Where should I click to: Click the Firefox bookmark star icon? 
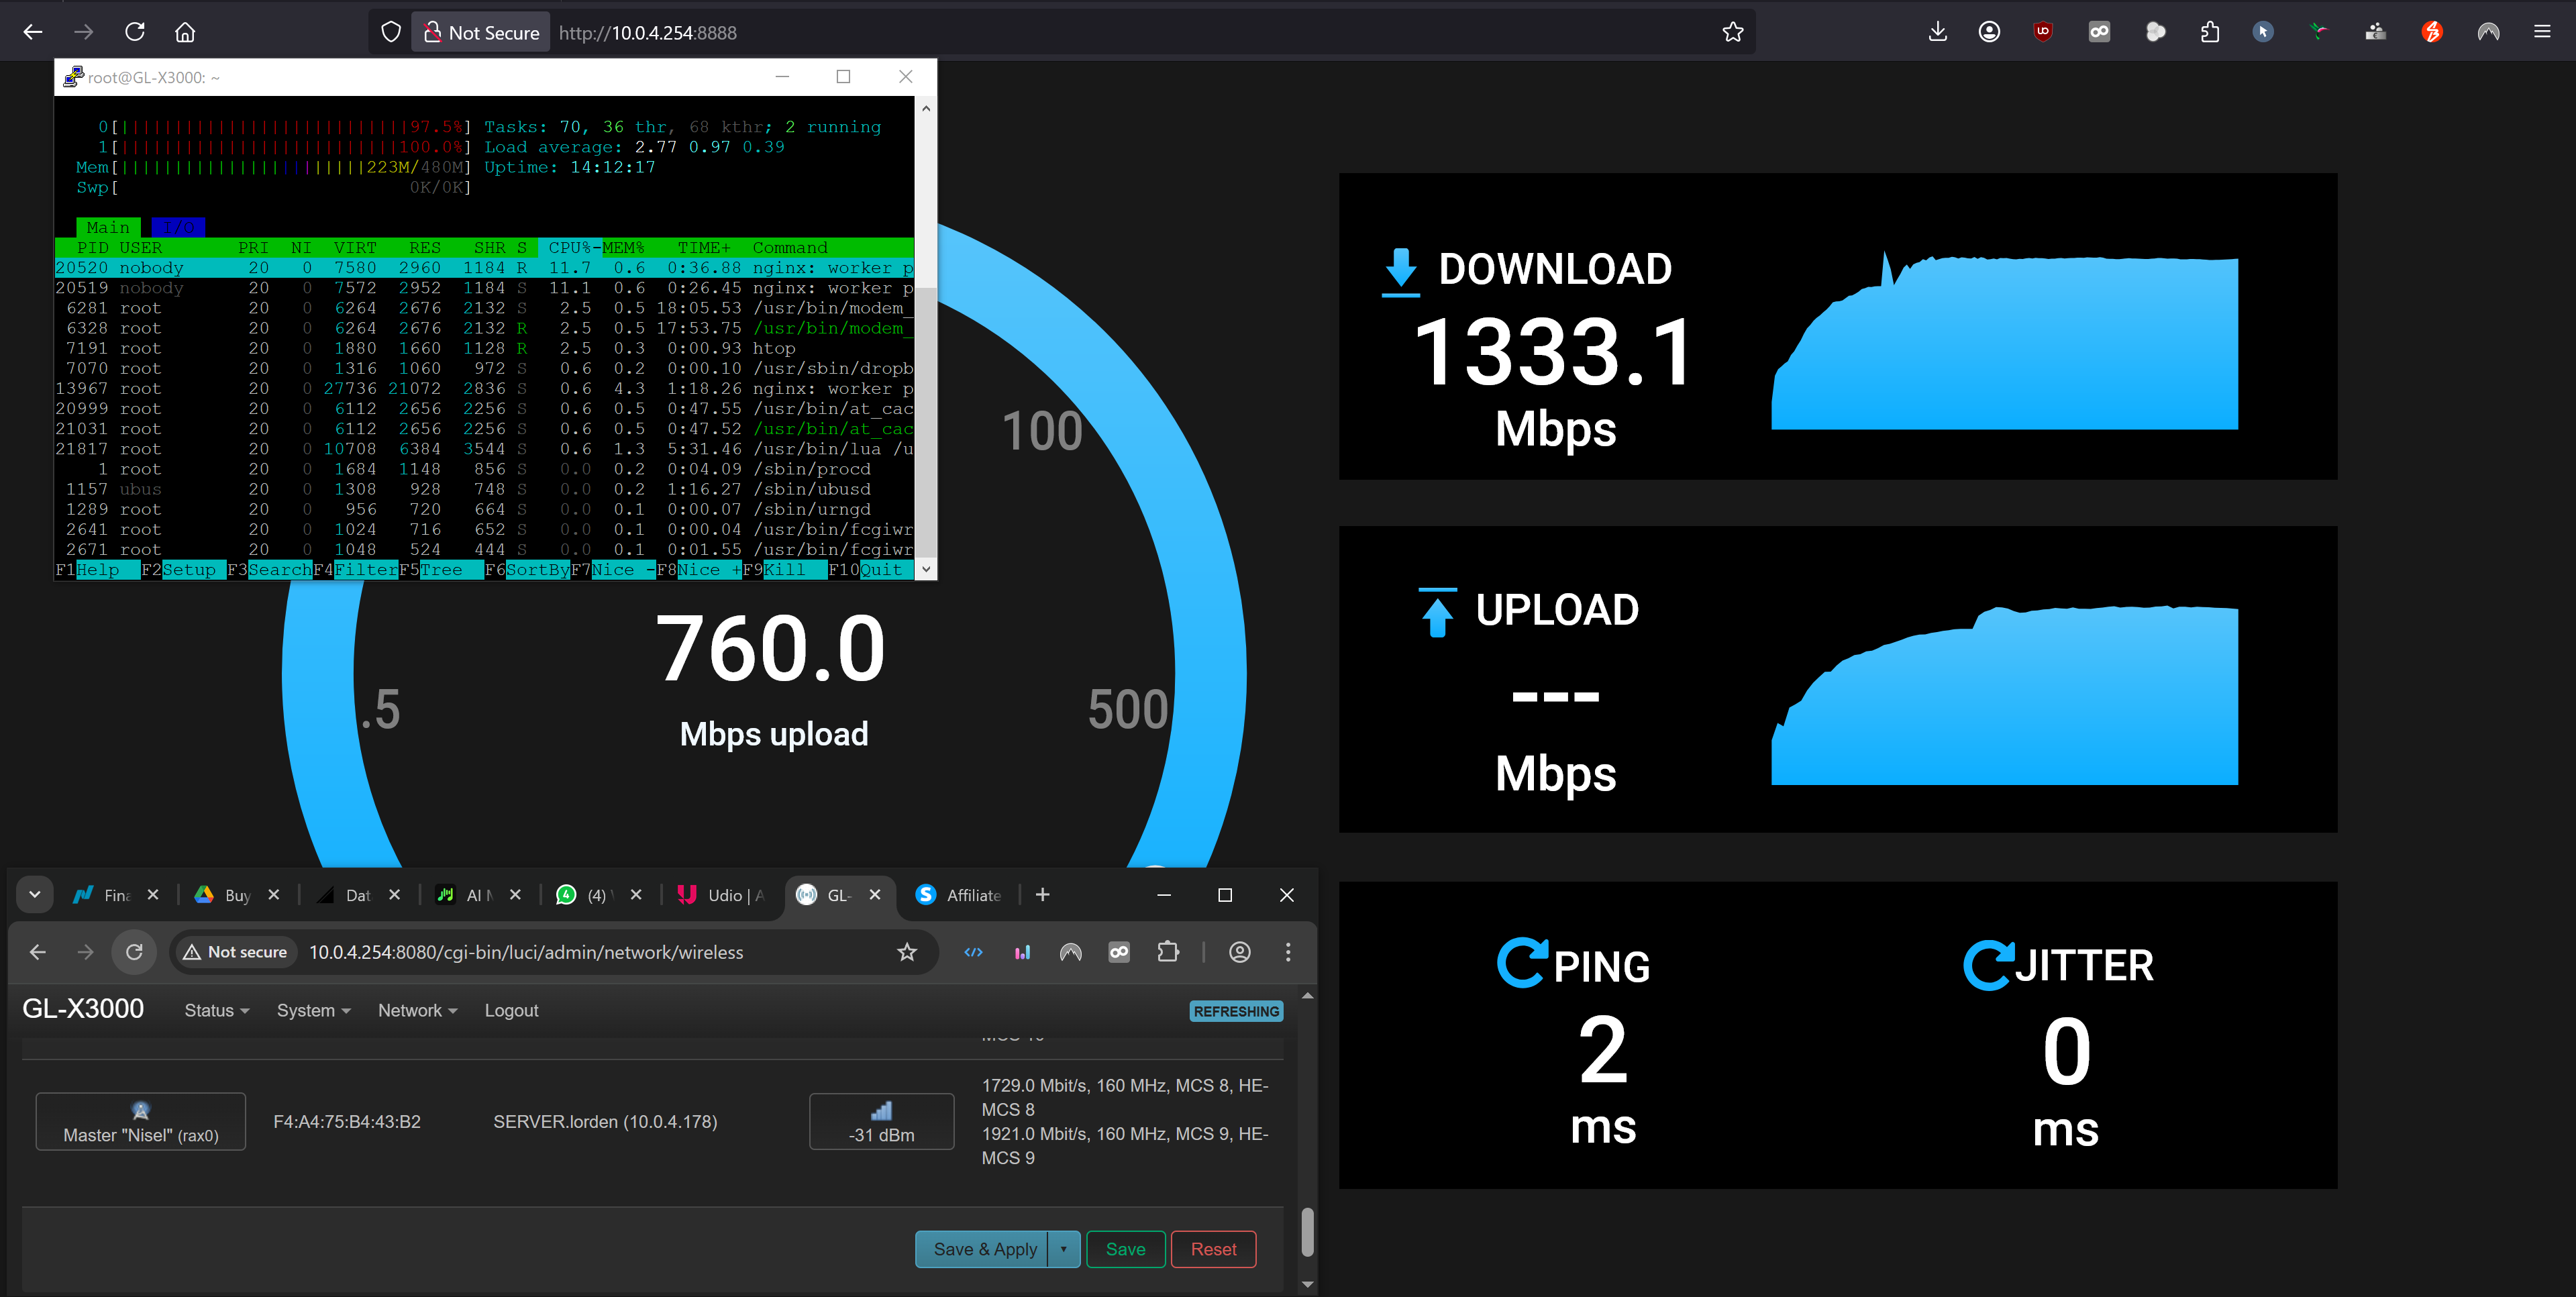pos(1732,32)
